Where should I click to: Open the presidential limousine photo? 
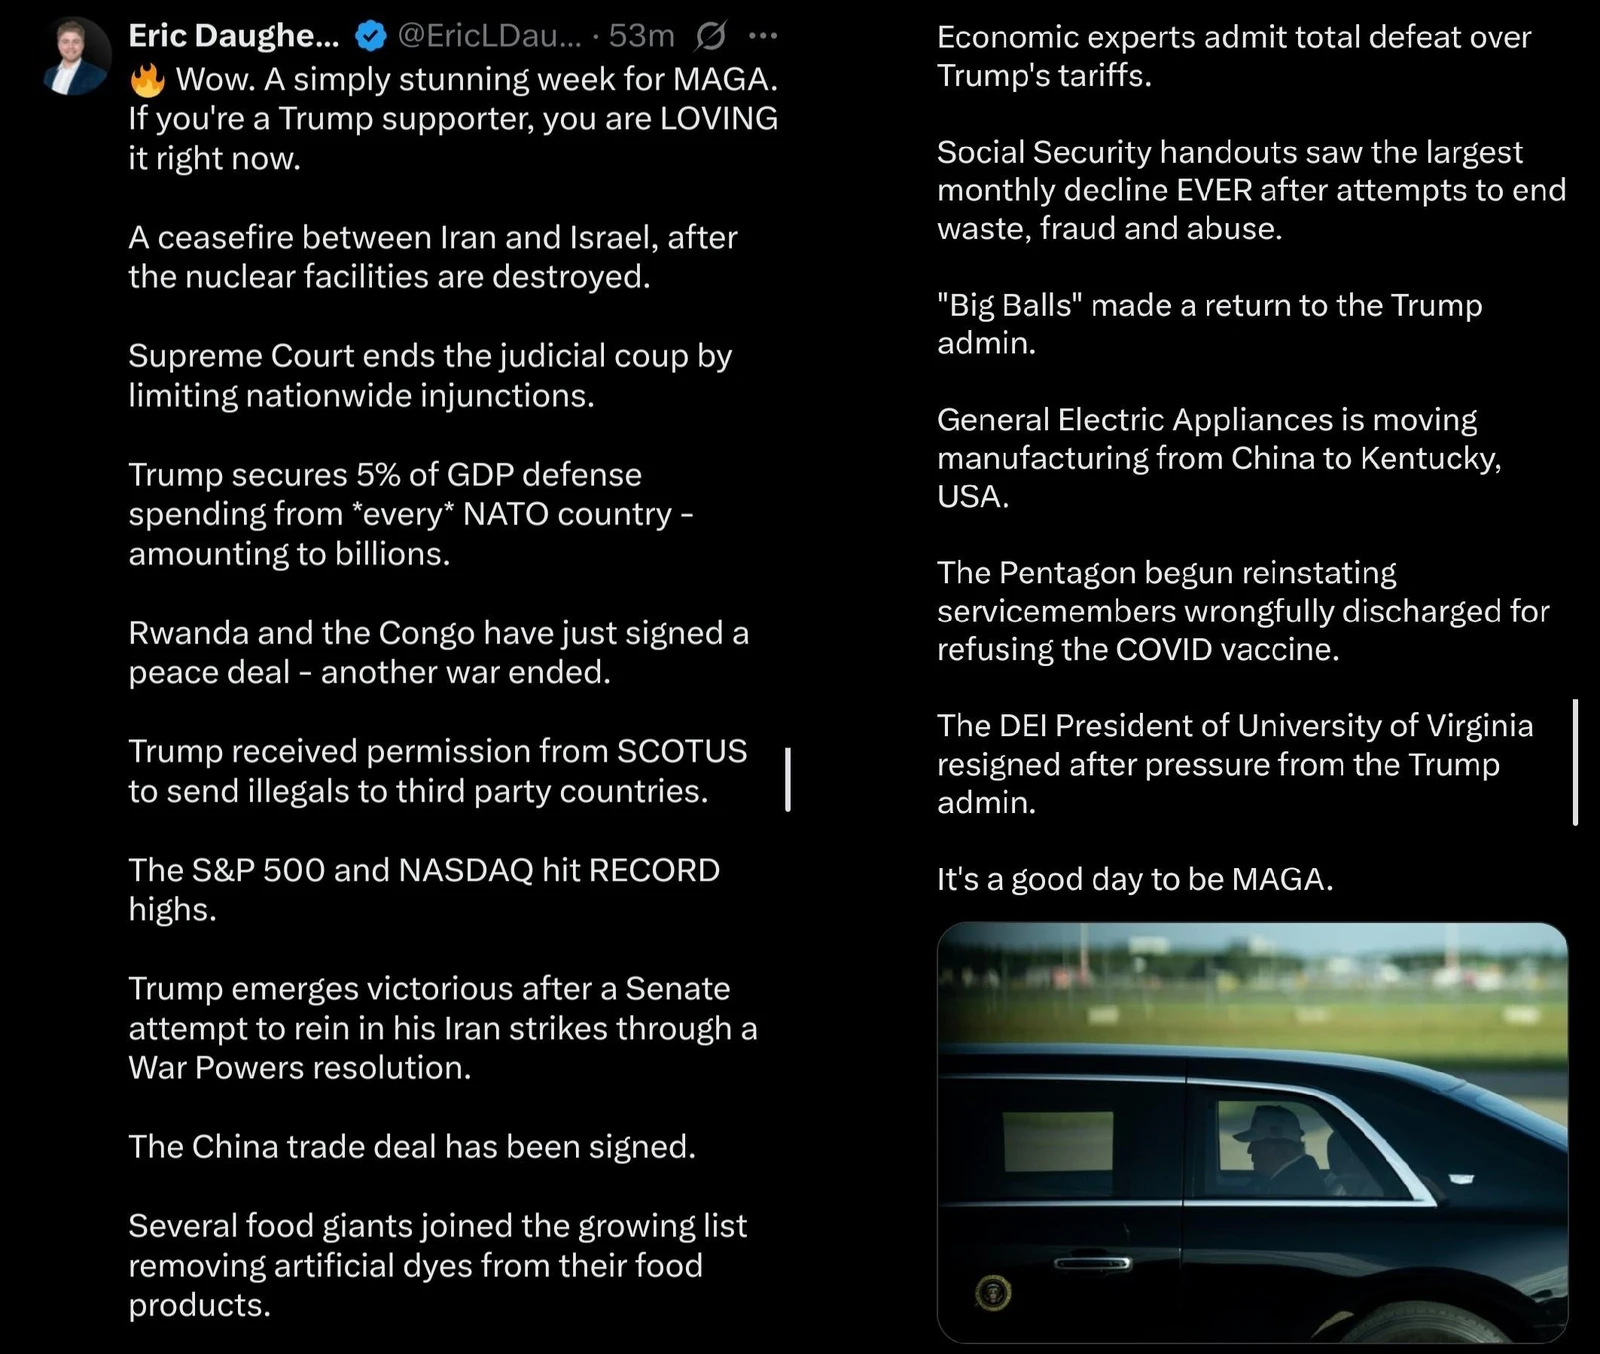click(x=1251, y=1131)
